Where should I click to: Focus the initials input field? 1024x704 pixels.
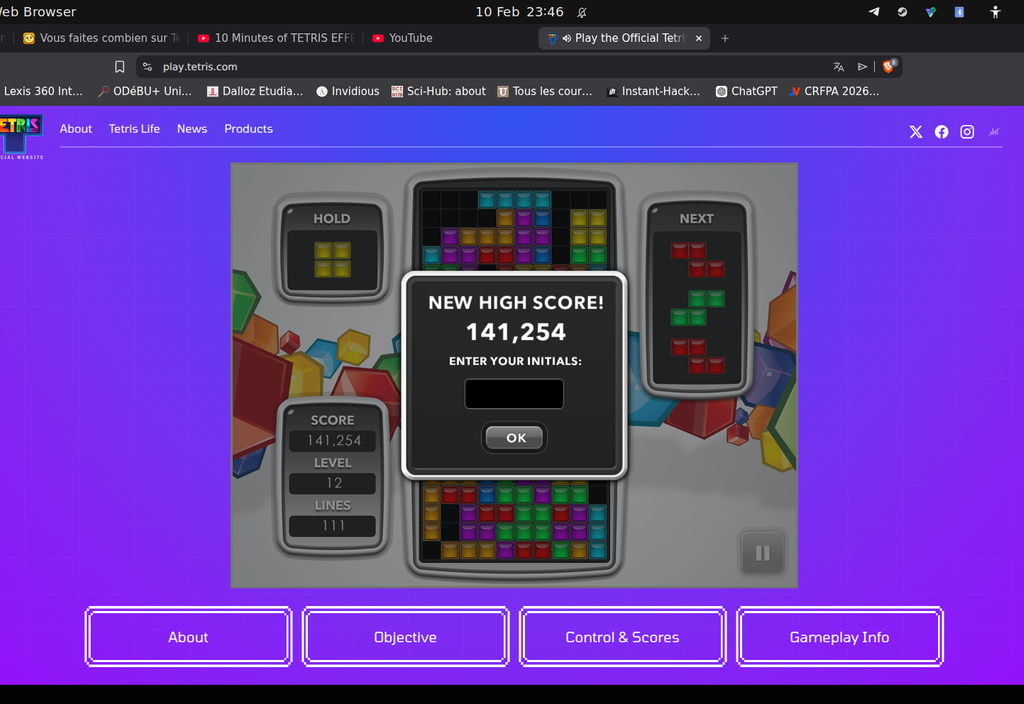514,394
